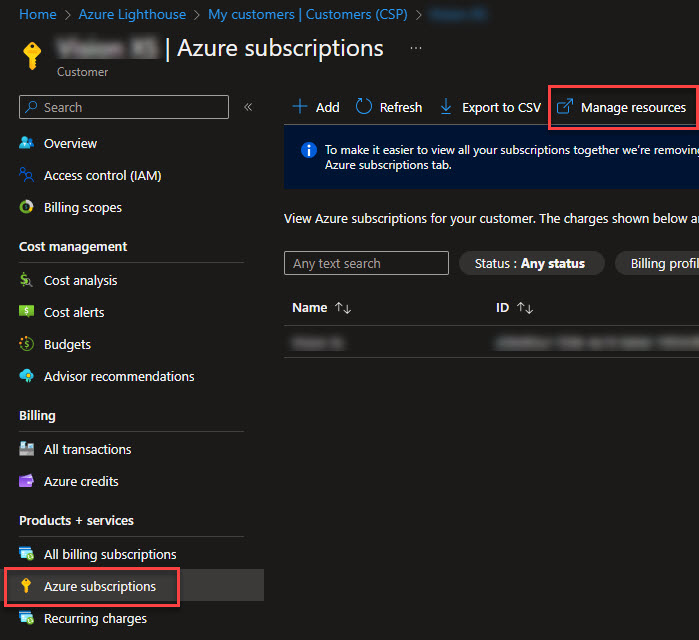Click the Overview people icon

27,143
